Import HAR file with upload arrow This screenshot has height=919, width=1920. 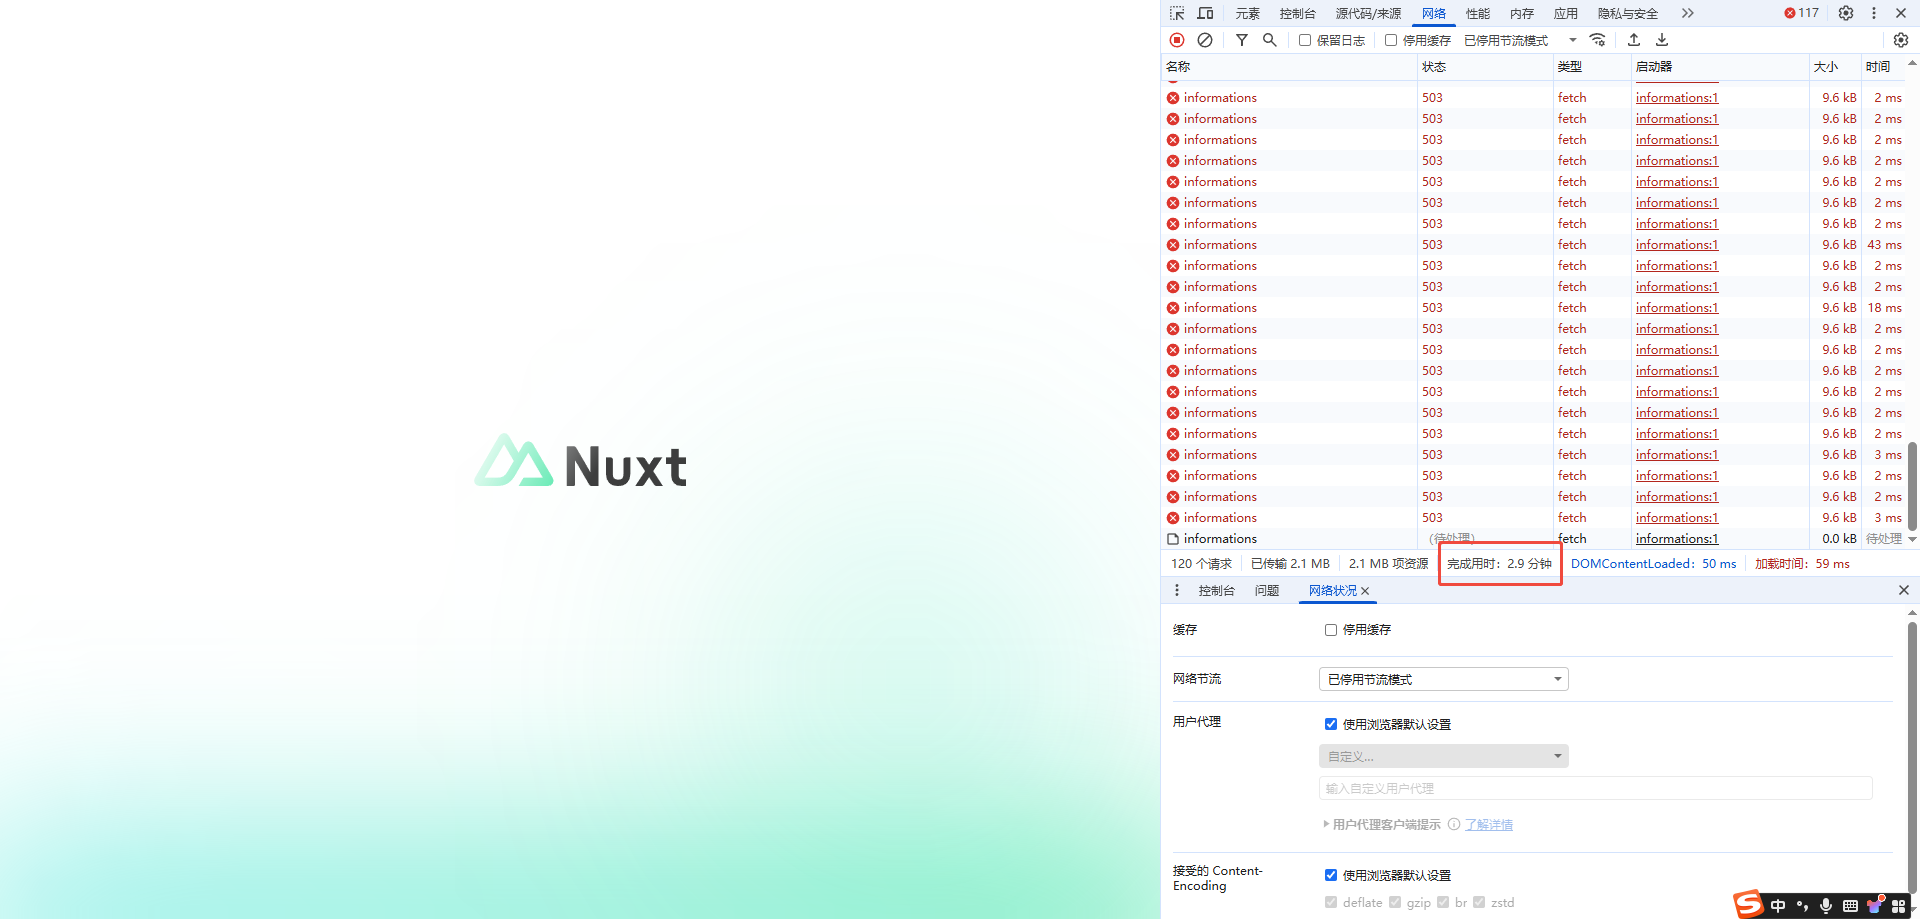1634,40
